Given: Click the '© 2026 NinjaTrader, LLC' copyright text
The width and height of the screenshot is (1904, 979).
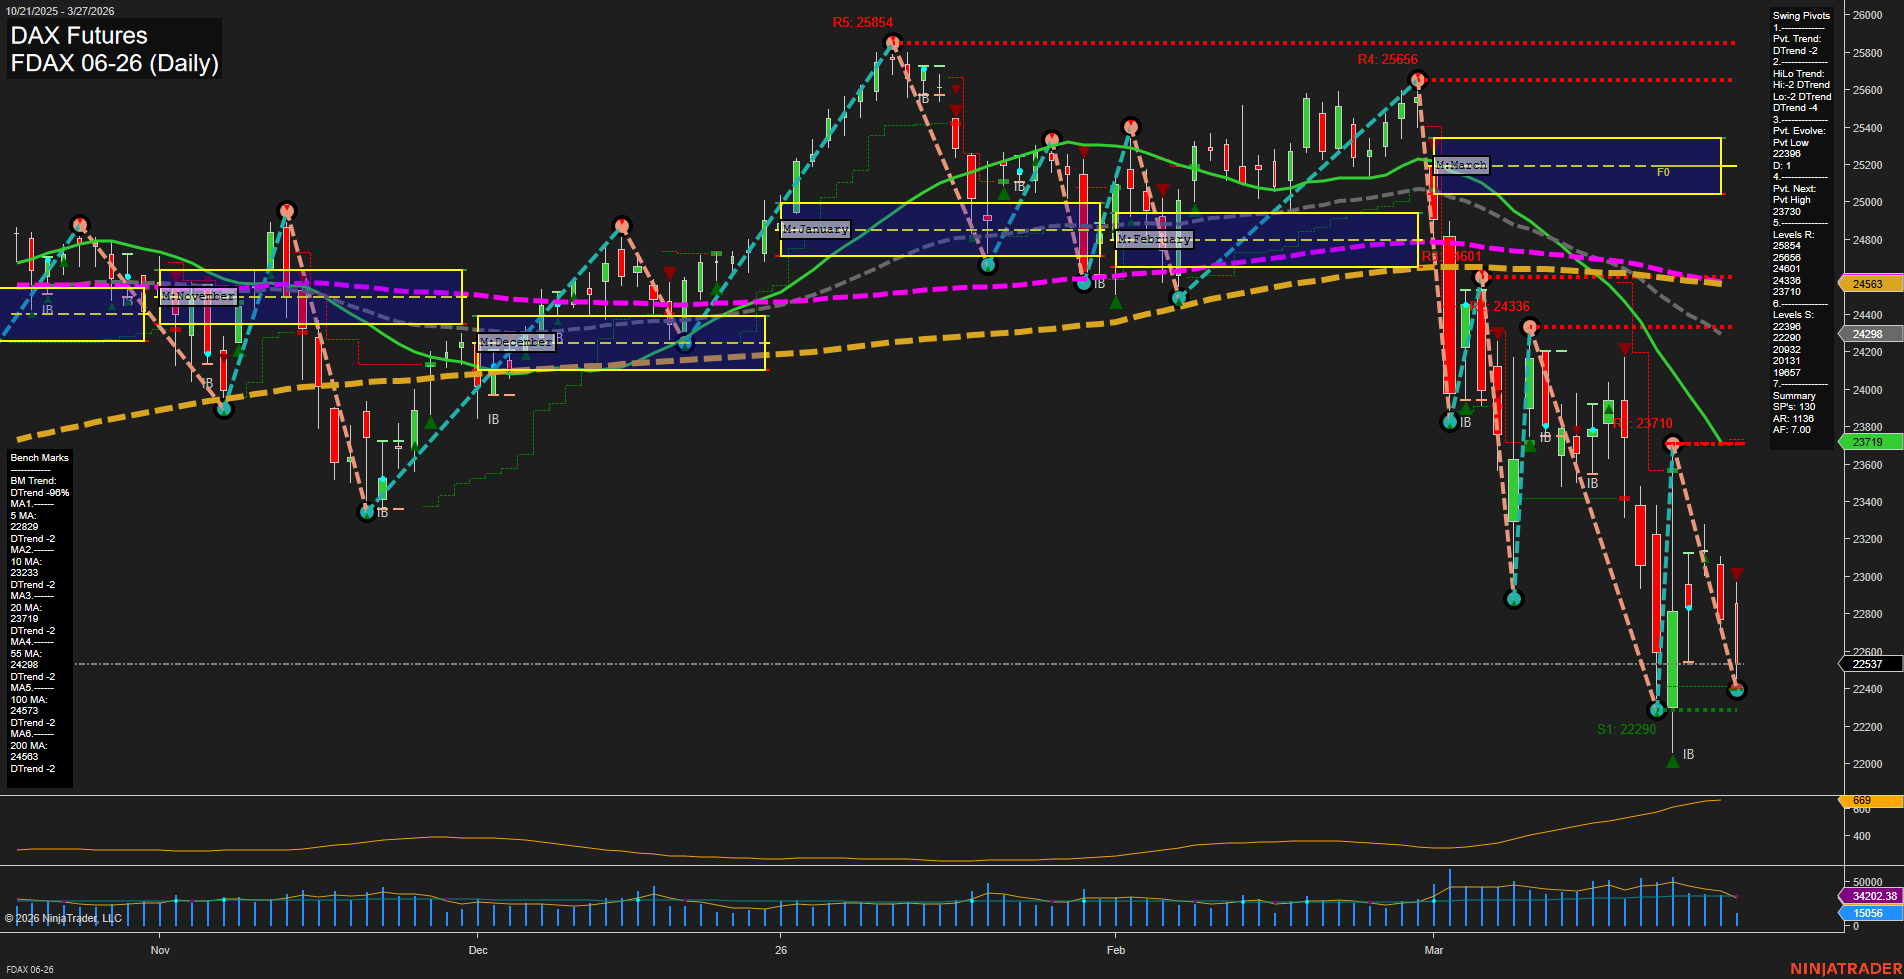Looking at the screenshot, I should (x=62, y=917).
